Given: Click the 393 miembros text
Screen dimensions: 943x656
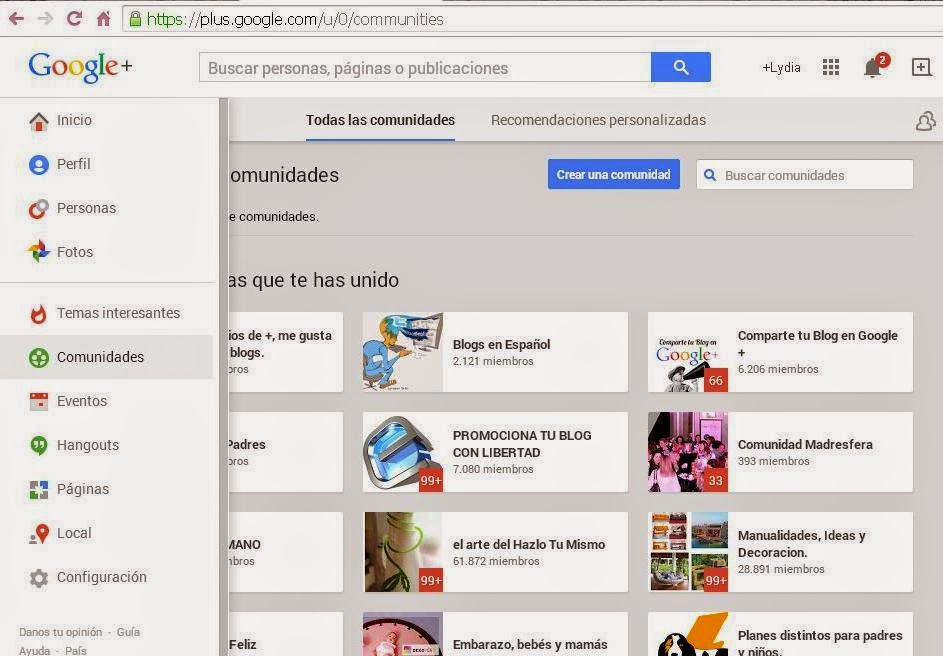Looking at the screenshot, I should 773,461.
